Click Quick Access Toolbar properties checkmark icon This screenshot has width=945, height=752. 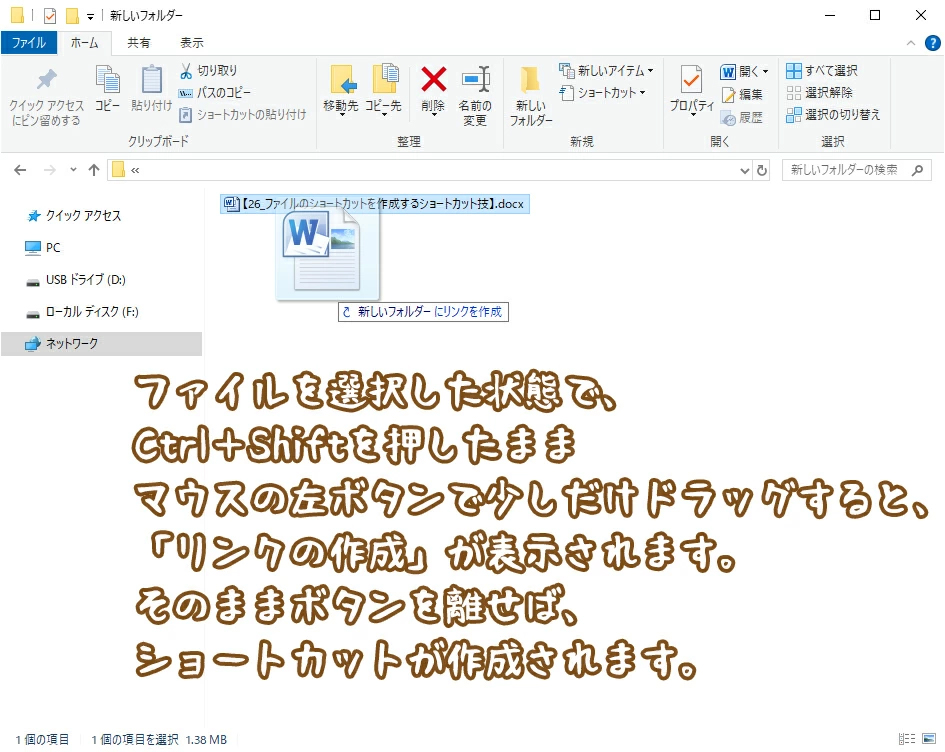pyautogui.click(x=50, y=16)
